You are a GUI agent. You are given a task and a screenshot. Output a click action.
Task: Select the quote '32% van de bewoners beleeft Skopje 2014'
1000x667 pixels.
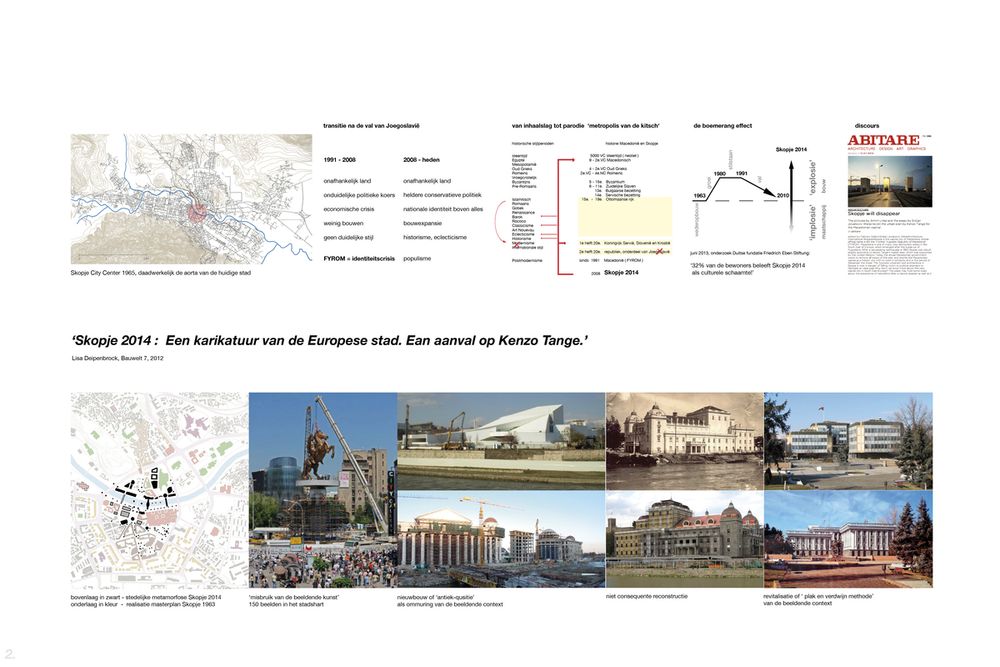(748, 265)
